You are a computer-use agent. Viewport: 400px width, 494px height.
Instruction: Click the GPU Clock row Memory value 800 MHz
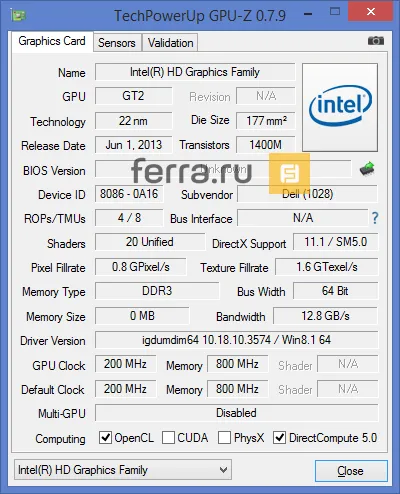click(x=237, y=364)
